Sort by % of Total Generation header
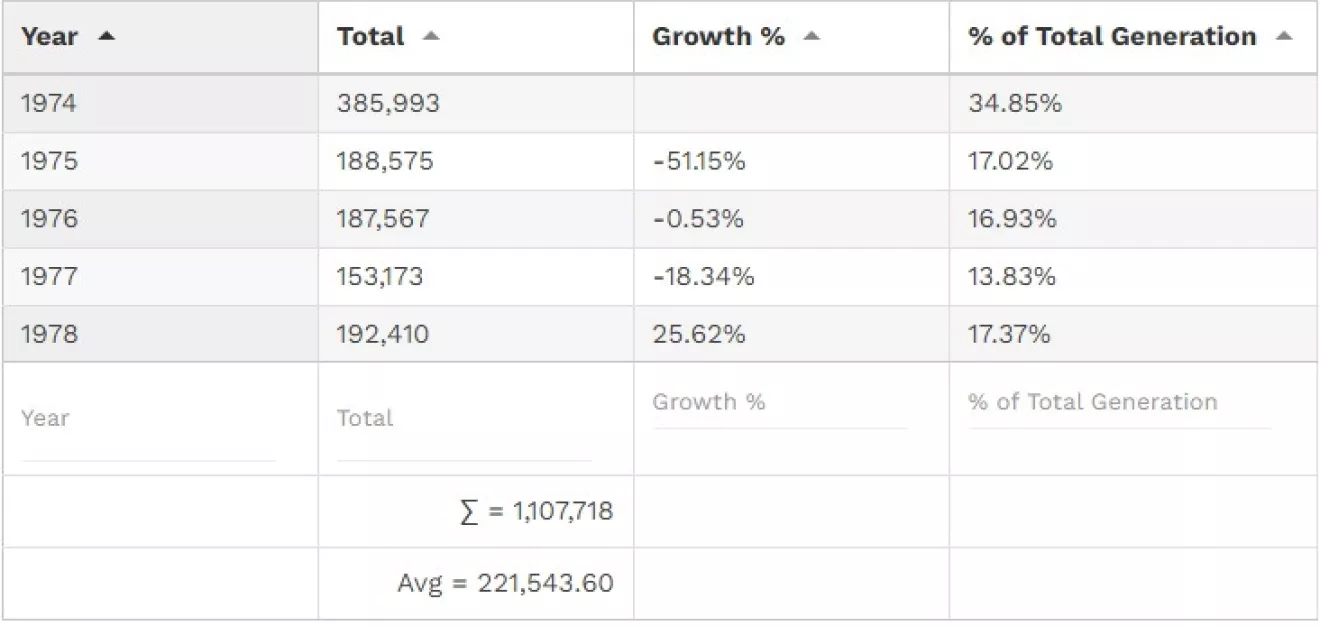Image resolution: width=1320 pixels, height=626 pixels. pos(1111,36)
